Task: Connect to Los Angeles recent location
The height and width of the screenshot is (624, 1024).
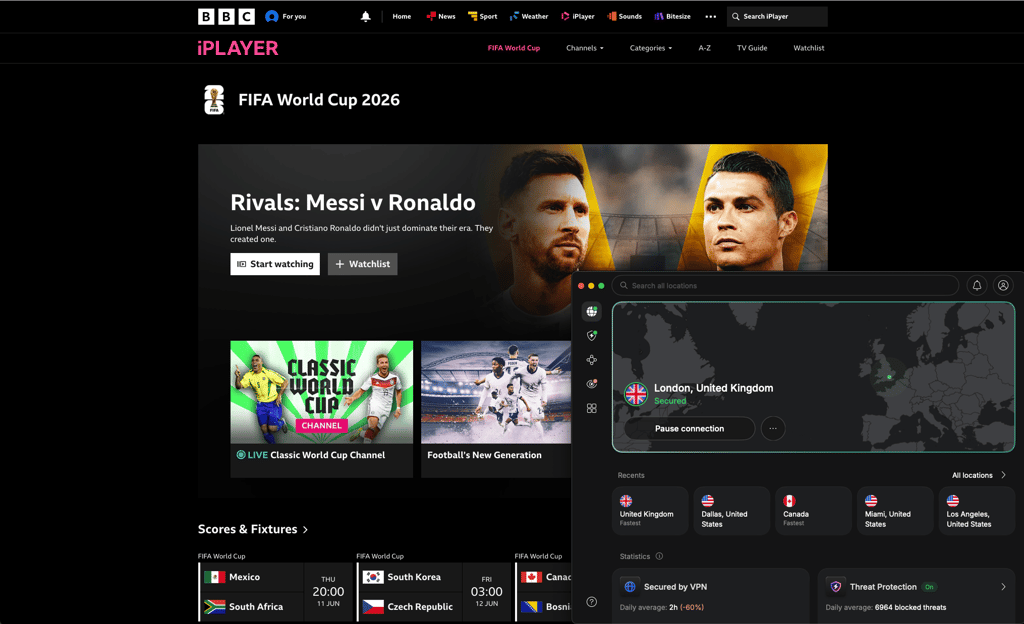Action: click(x=977, y=510)
